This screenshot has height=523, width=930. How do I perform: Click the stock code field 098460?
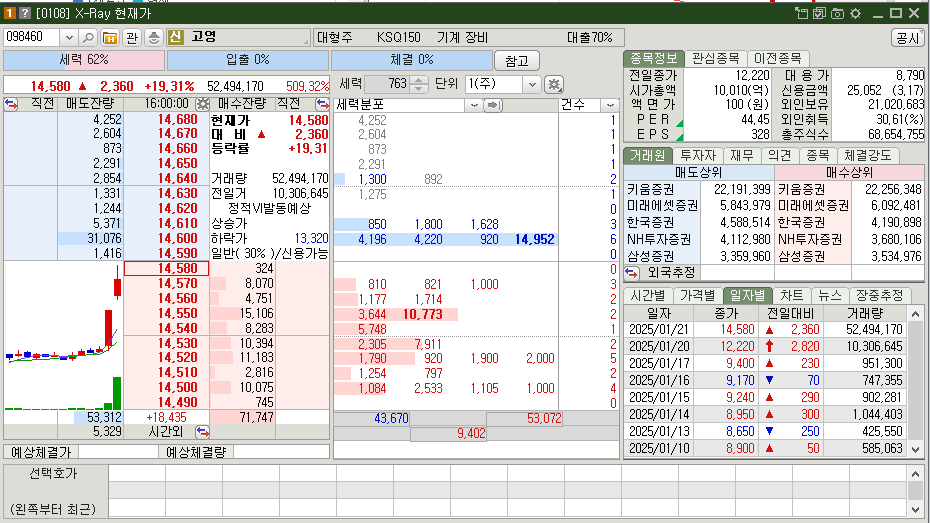(31, 37)
